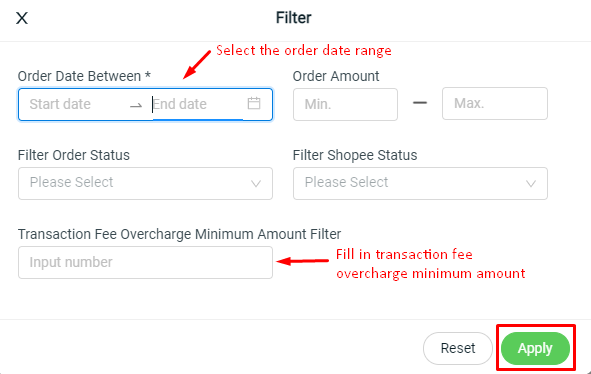Select the Max order amount field

495,104
